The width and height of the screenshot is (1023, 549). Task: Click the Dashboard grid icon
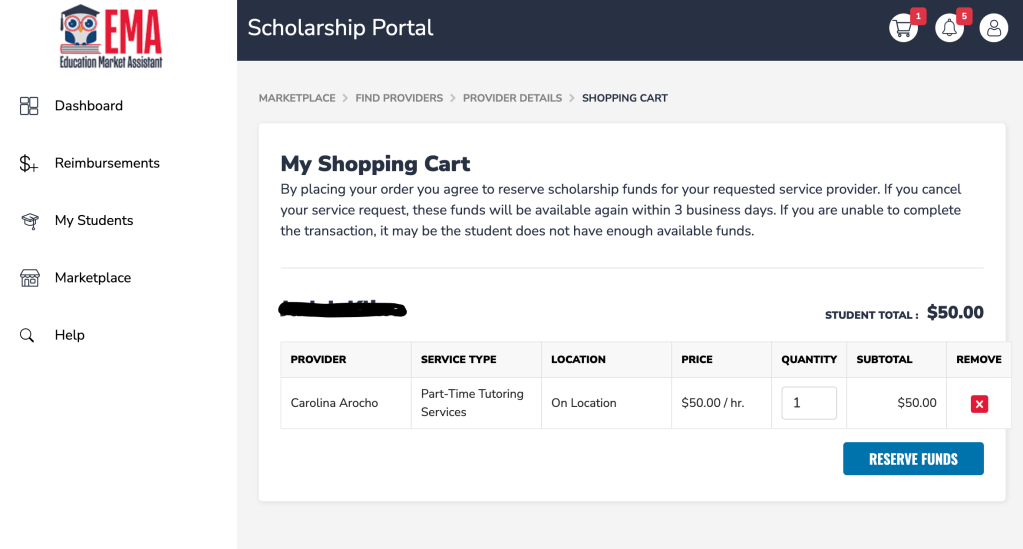(x=29, y=106)
